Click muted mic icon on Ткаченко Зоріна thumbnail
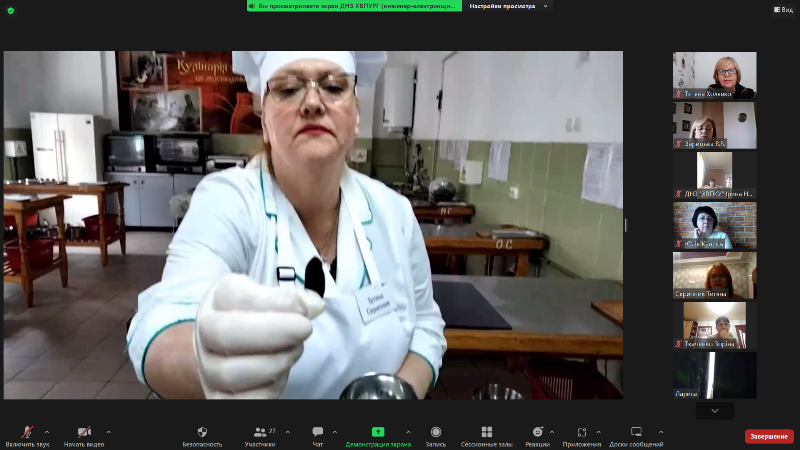 click(x=679, y=344)
